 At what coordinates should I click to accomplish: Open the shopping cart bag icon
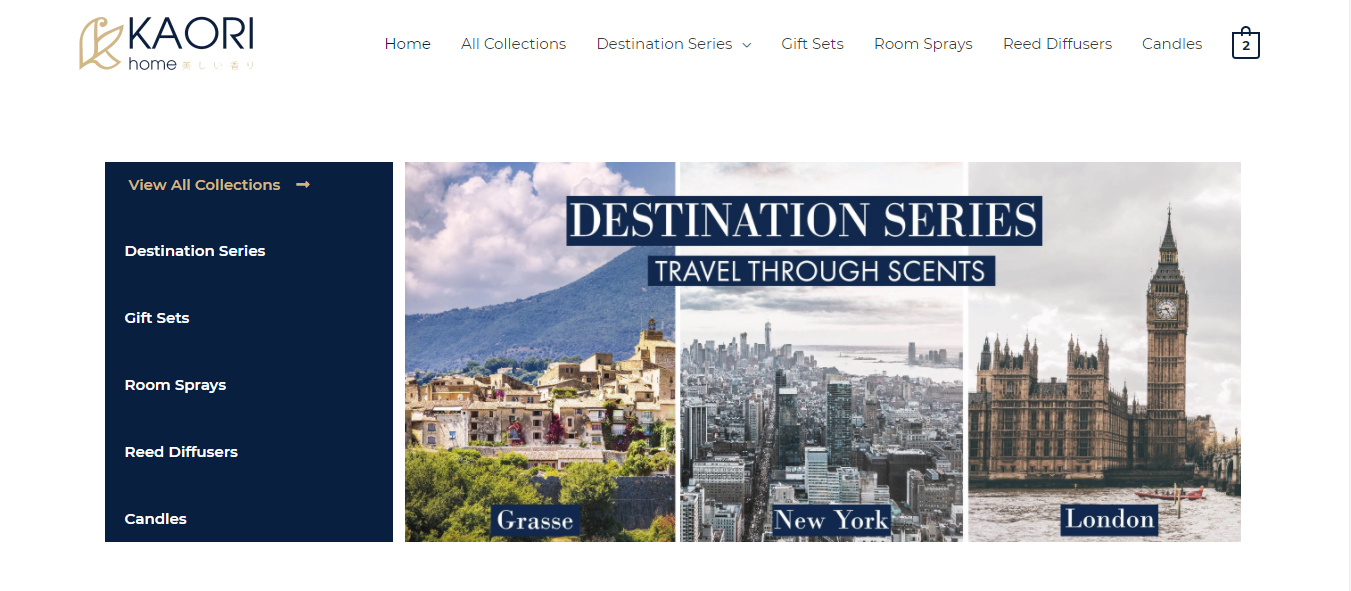click(x=1245, y=43)
